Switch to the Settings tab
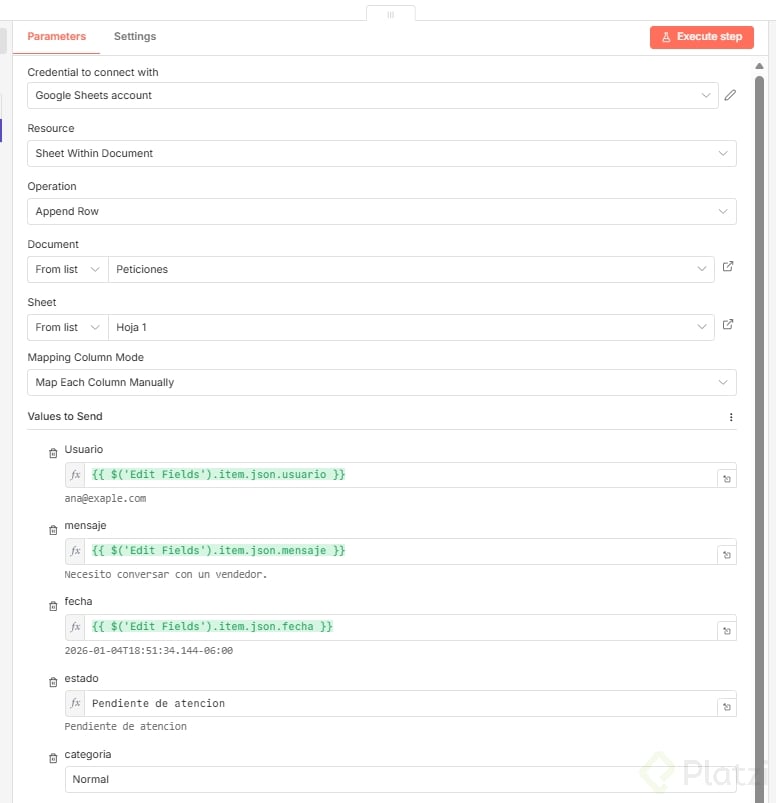The image size is (776, 803). pos(135,36)
